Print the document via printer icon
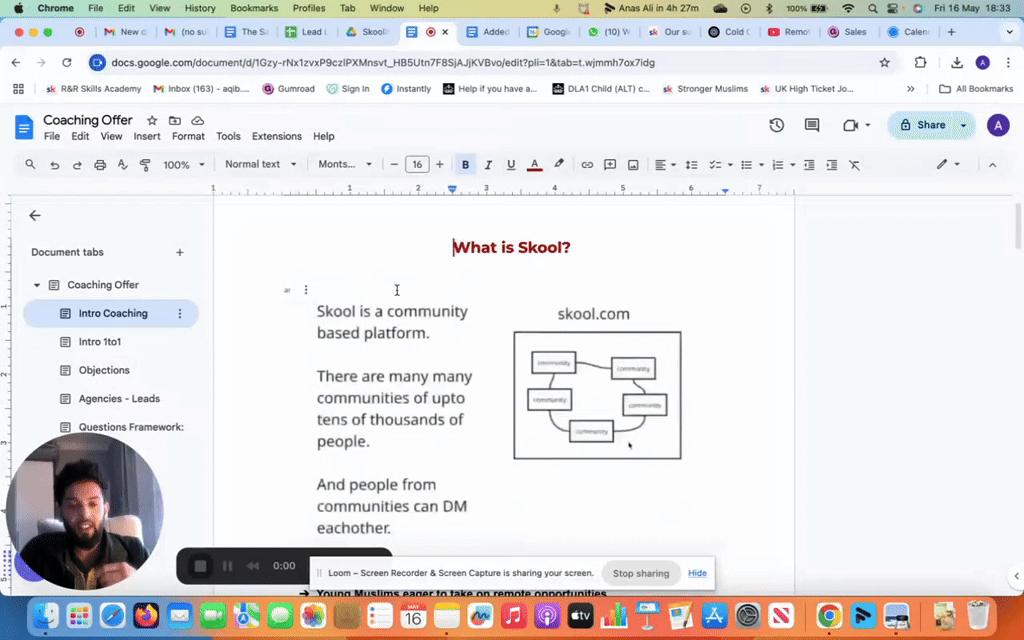 click(x=100, y=165)
